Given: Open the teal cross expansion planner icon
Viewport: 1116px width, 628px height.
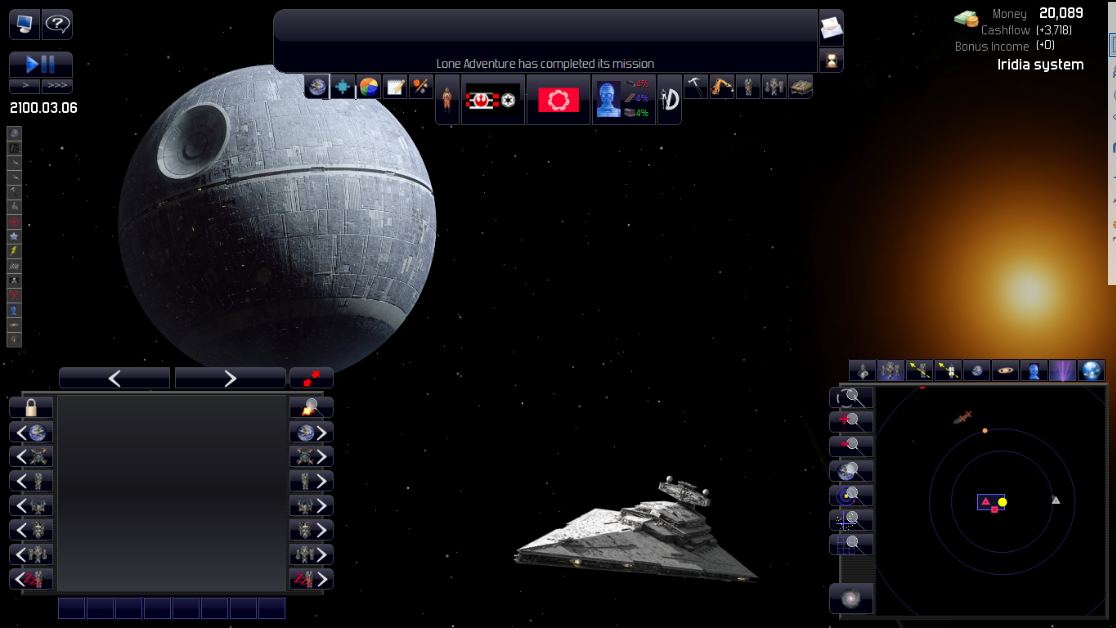Looking at the screenshot, I should [342, 87].
